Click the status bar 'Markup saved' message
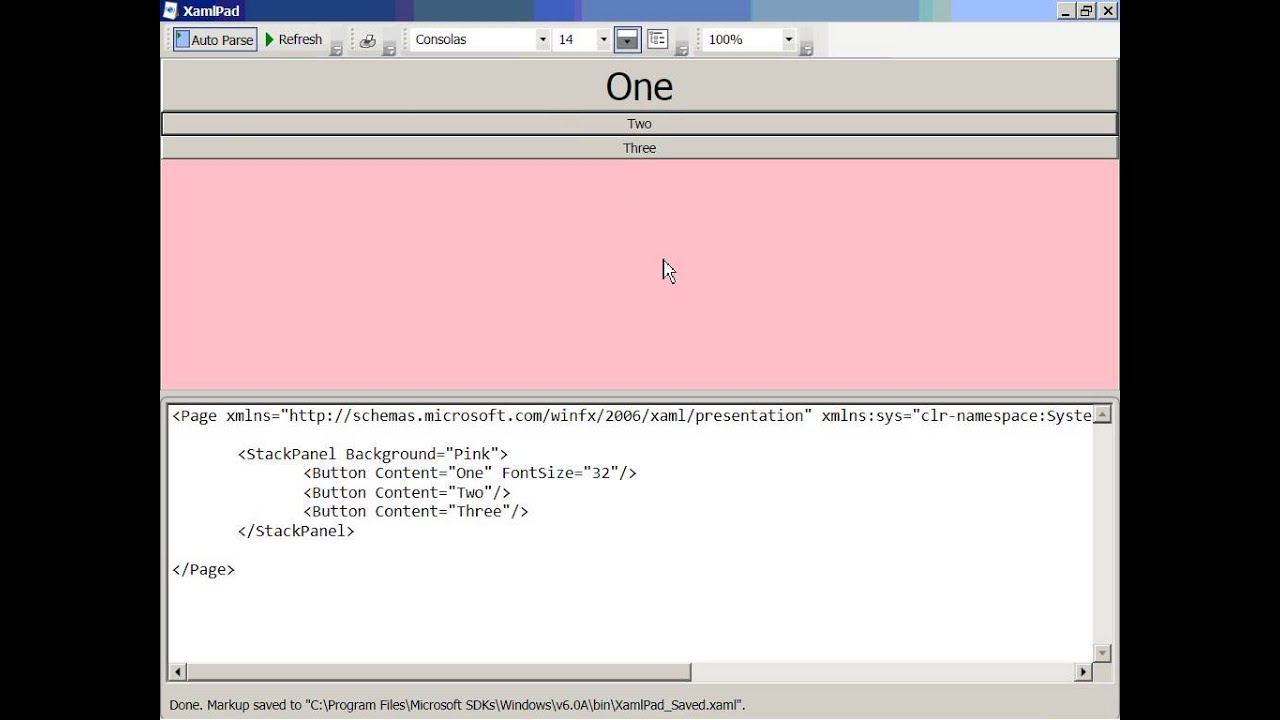 tap(457, 705)
